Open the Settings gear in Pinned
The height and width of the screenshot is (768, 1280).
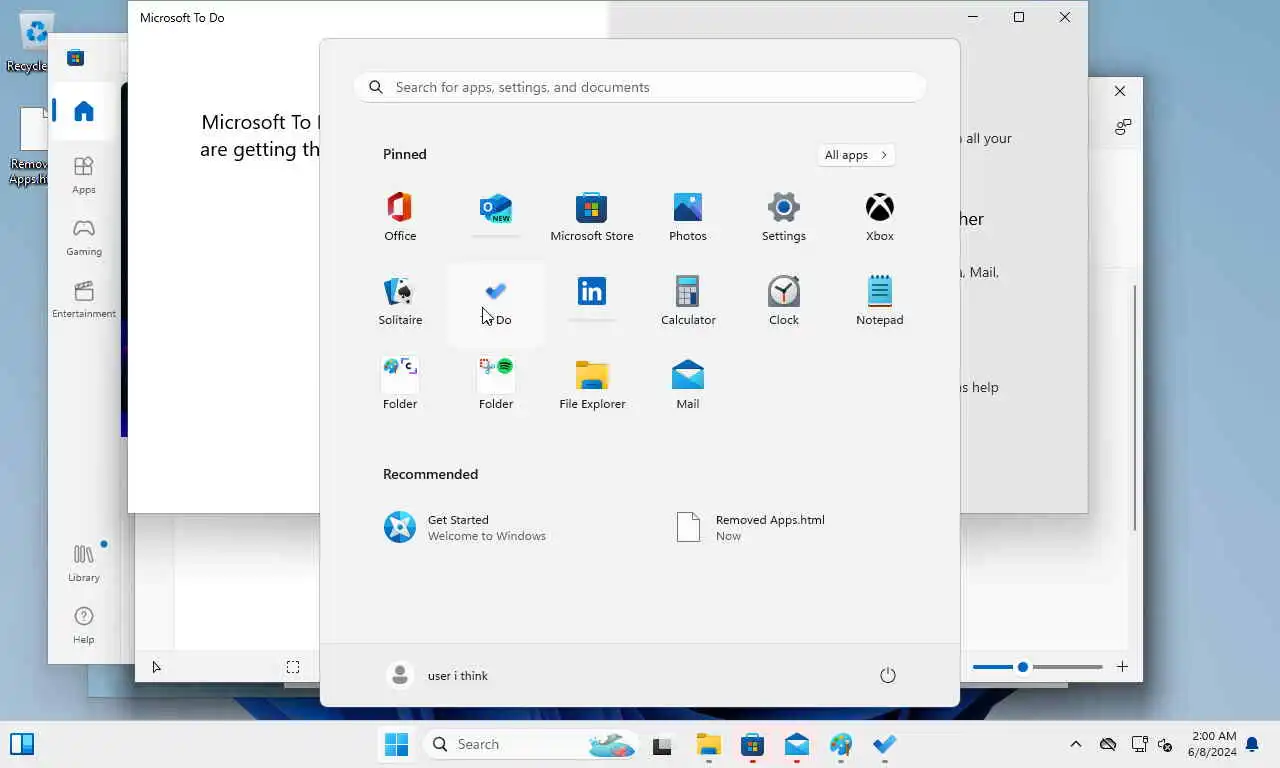(784, 217)
